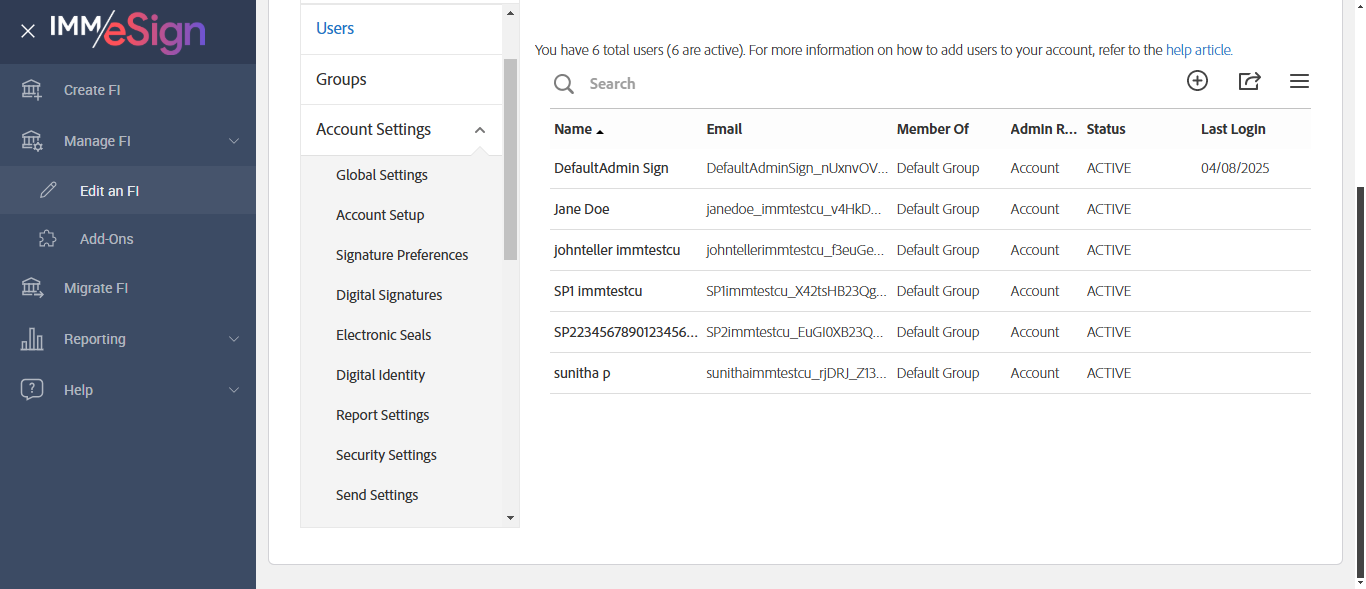Collapse the Manage FI menu chevron
The height and width of the screenshot is (589, 1366).
click(x=234, y=141)
